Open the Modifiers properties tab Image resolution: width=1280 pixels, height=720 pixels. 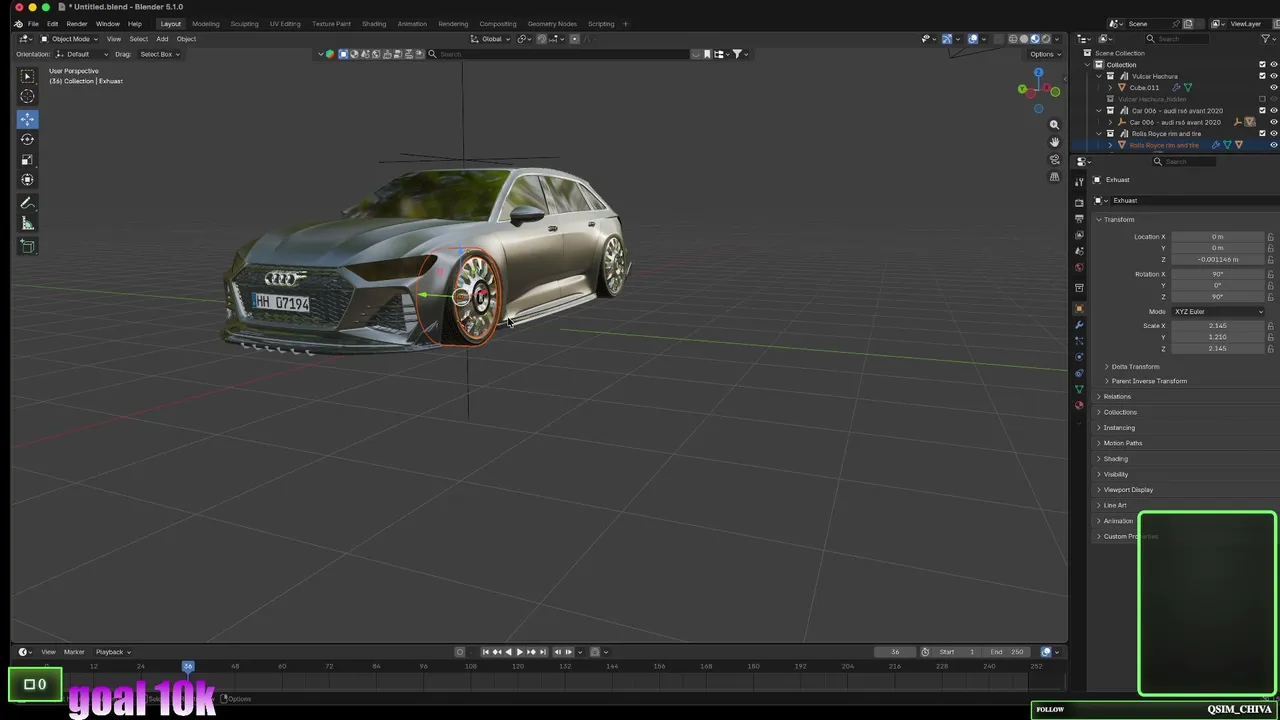pyautogui.click(x=1079, y=325)
